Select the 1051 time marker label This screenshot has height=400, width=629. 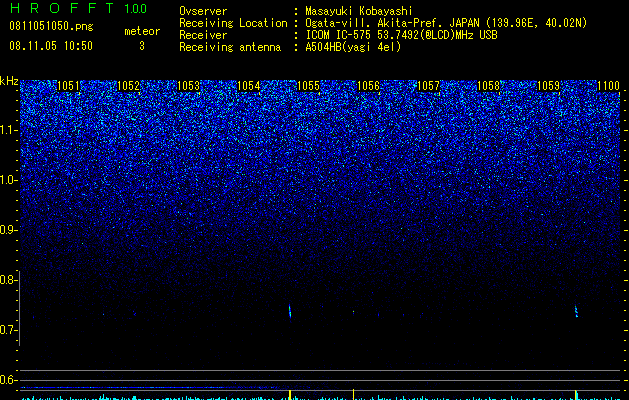click(x=68, y=86)
